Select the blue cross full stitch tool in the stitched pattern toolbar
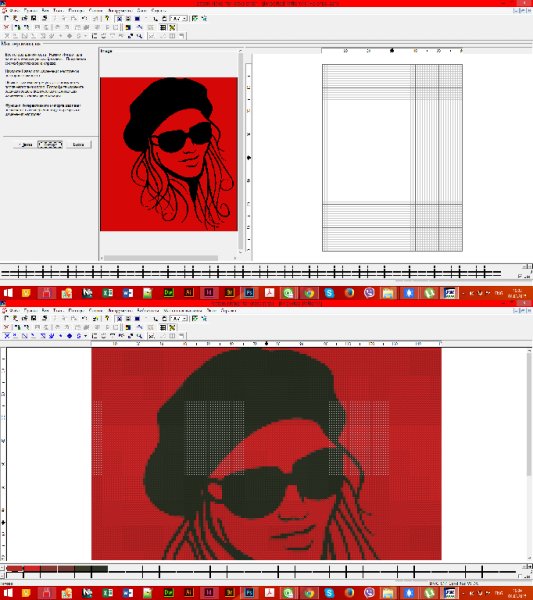Viewport: 533px width, 600px height. point(7,336)
